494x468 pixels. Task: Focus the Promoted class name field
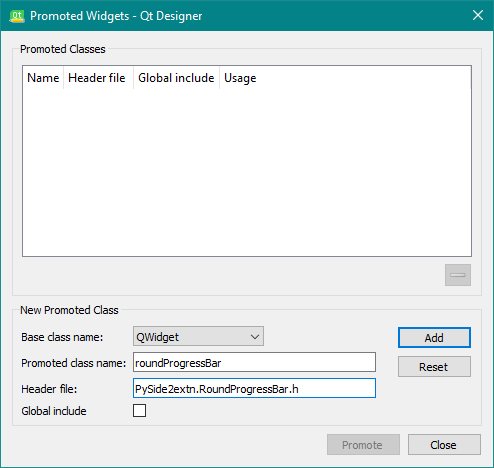click(x=254, y=362)
